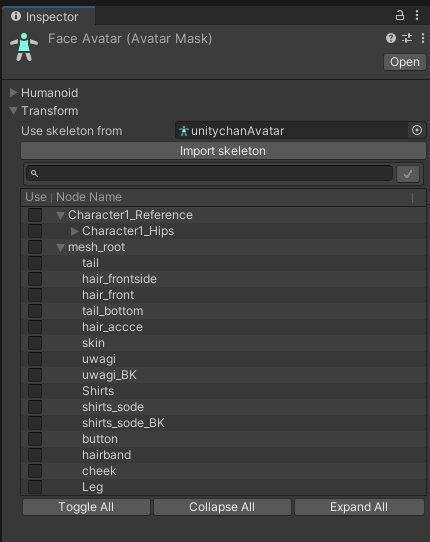This screenshot has height=542, width=430.
Task: Tick the Leg node checkbox
Action: 35,487
